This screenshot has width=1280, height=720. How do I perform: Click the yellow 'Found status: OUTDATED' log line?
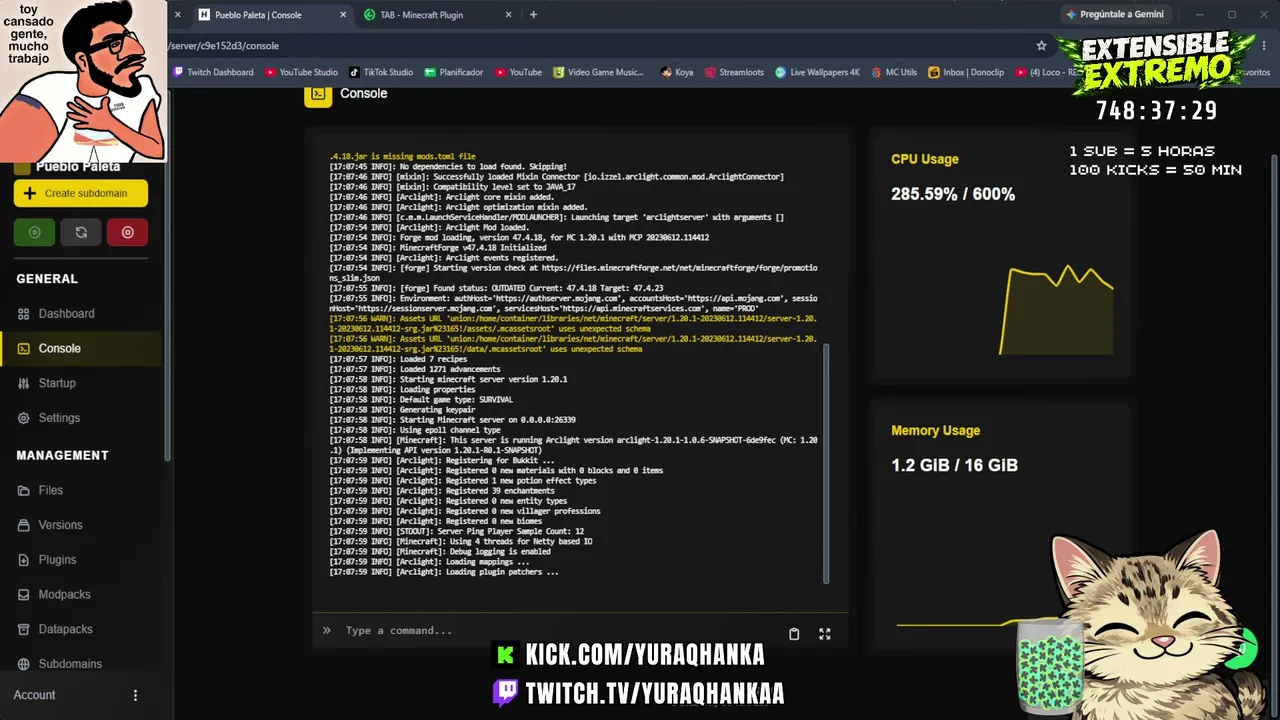(x=496, y=288)
